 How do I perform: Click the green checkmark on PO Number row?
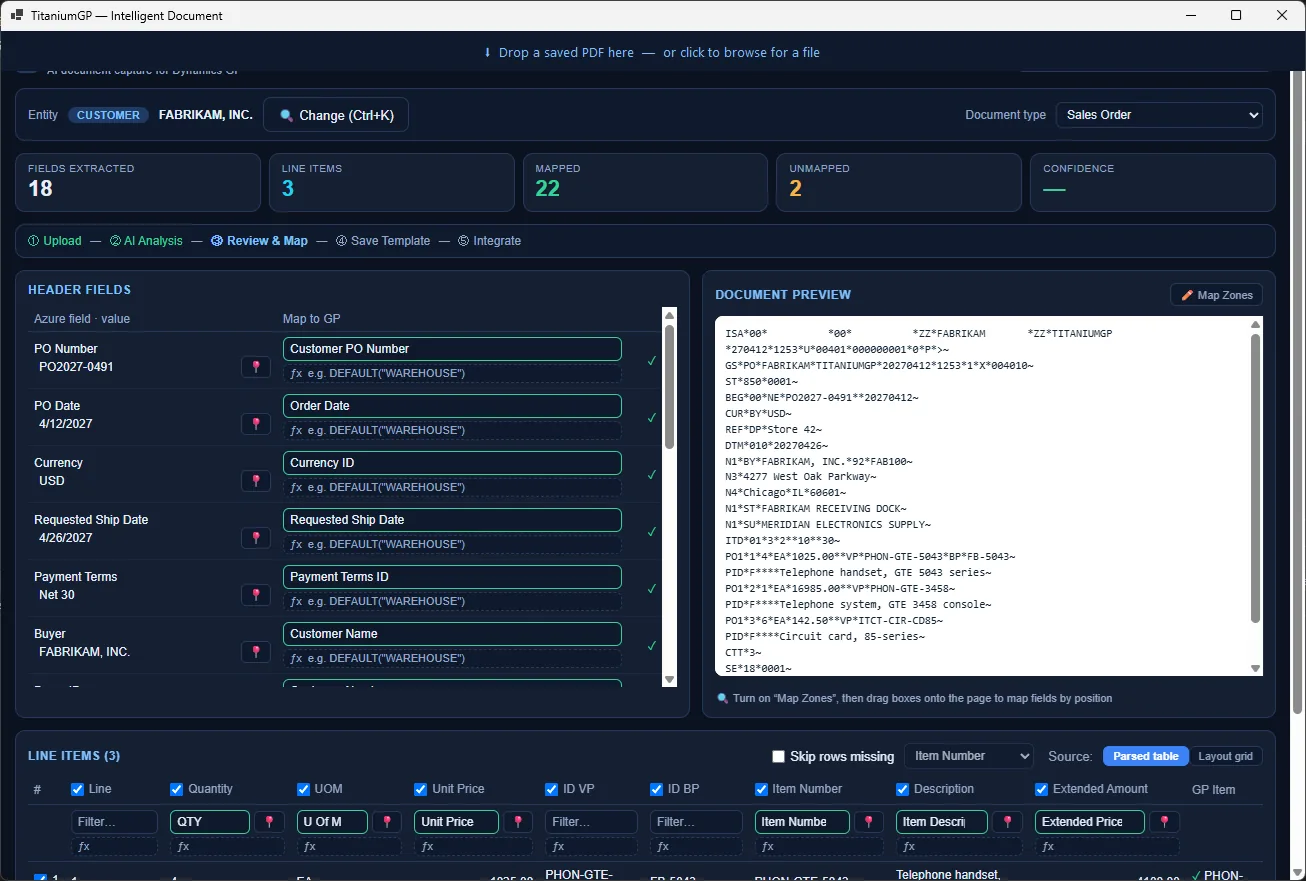(x=652, y=361)
